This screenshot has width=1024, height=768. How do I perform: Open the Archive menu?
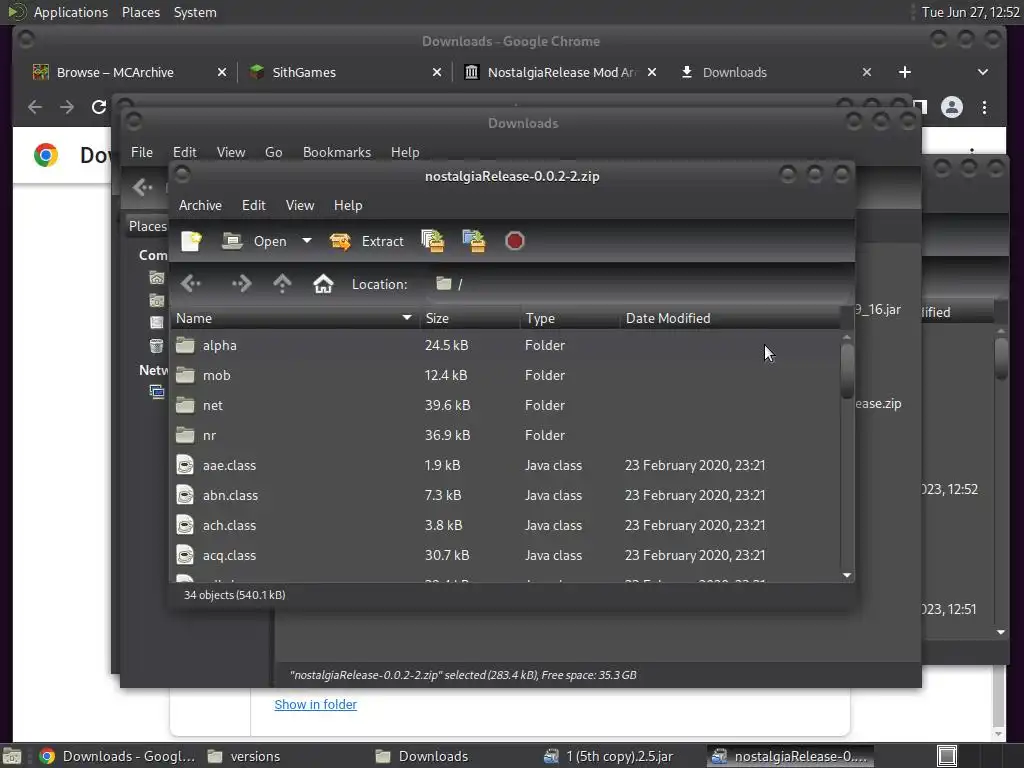[200, 205]
